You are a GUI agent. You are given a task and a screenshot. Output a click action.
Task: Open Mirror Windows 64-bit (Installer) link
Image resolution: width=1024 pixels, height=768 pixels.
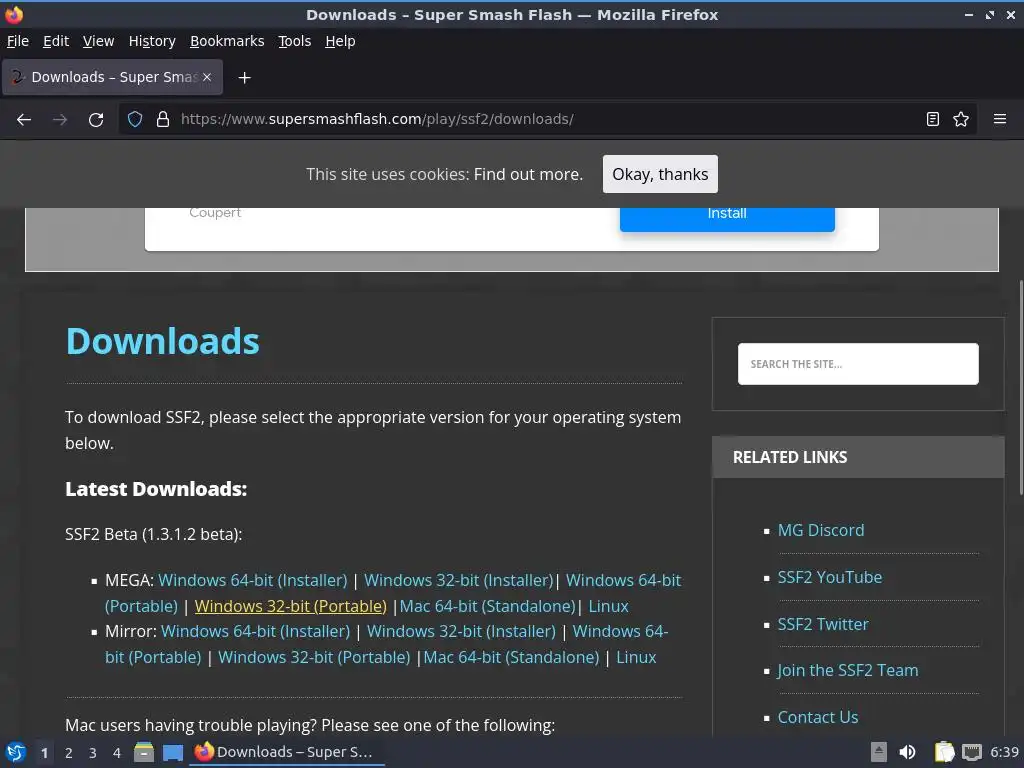pos(255,632)
